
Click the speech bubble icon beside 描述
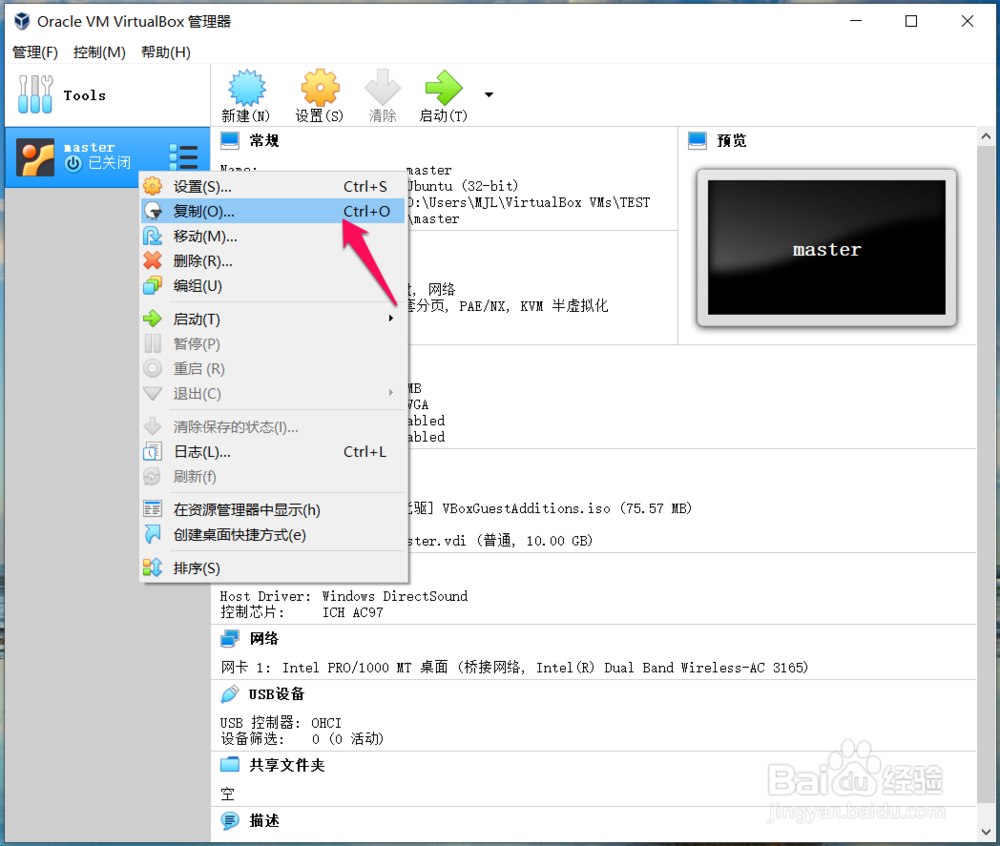(x=230, y=820)
